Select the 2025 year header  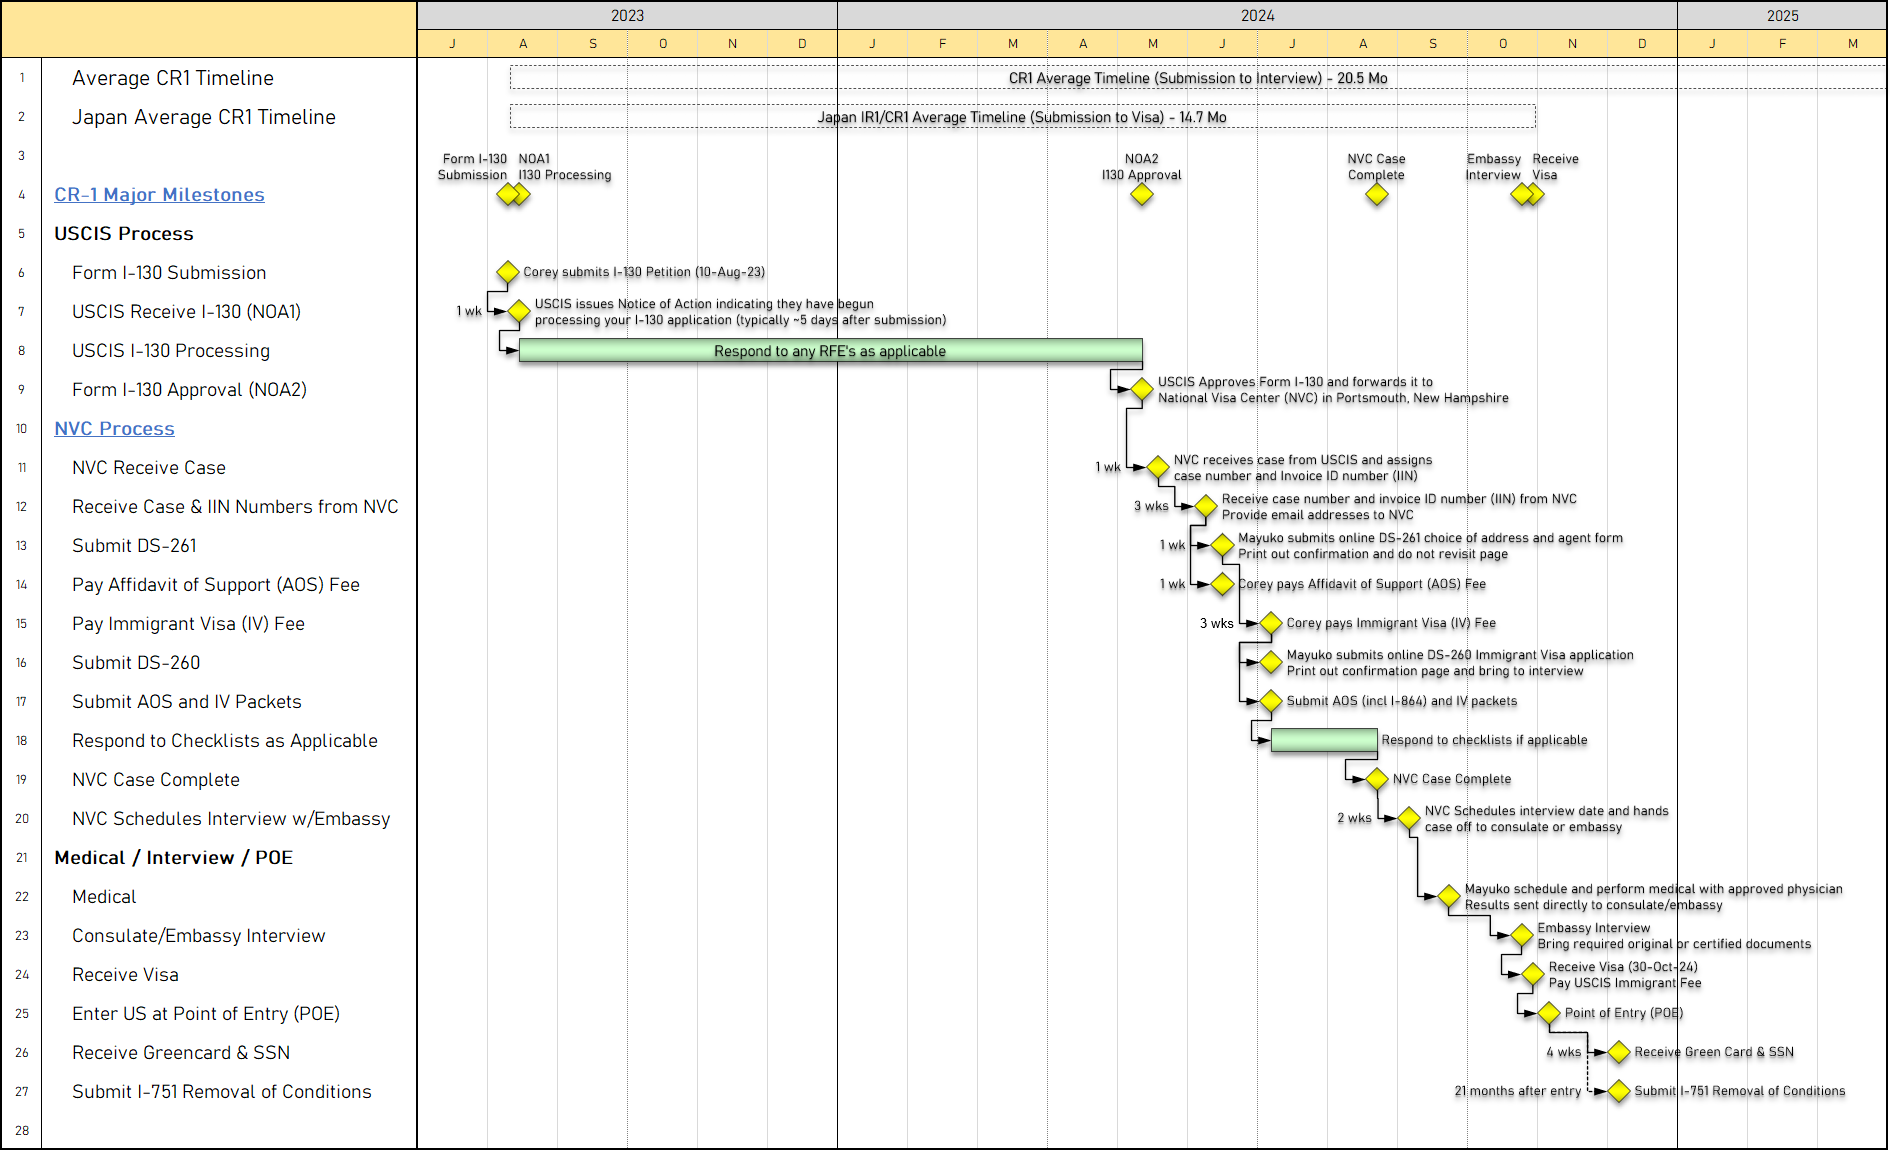click(1782, 15)
